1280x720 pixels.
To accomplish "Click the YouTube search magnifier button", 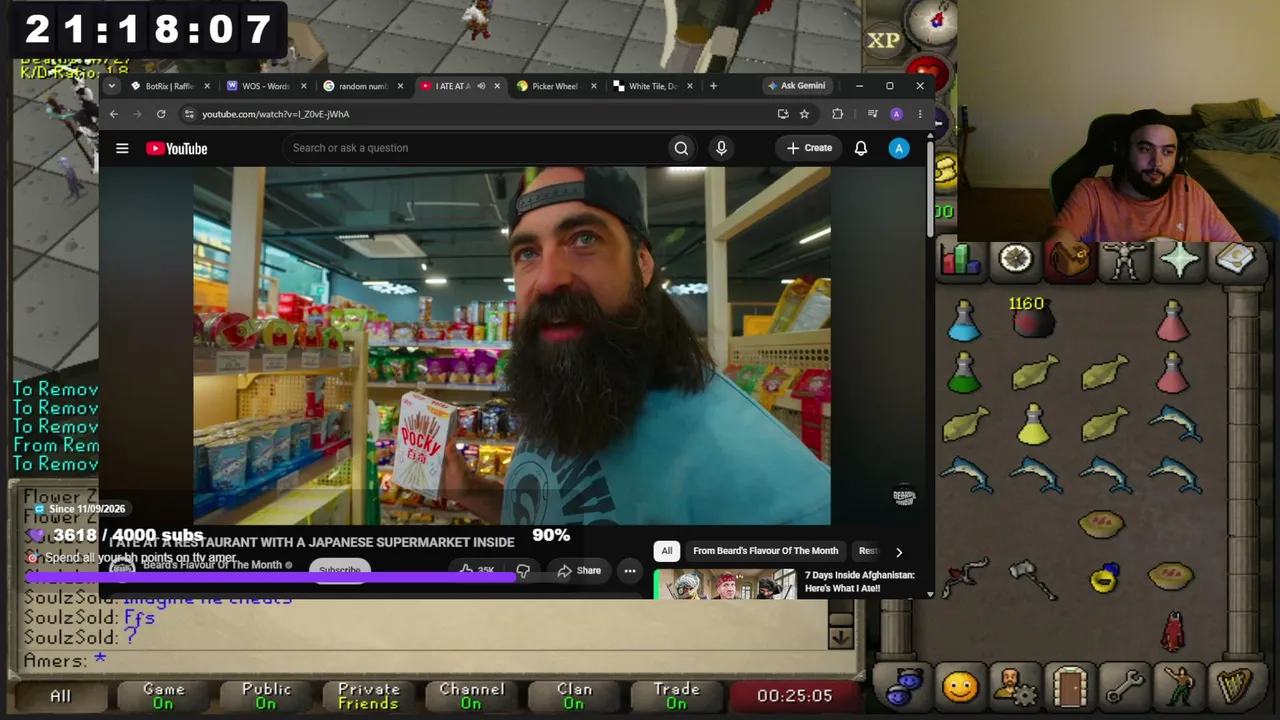I will 681,148.
